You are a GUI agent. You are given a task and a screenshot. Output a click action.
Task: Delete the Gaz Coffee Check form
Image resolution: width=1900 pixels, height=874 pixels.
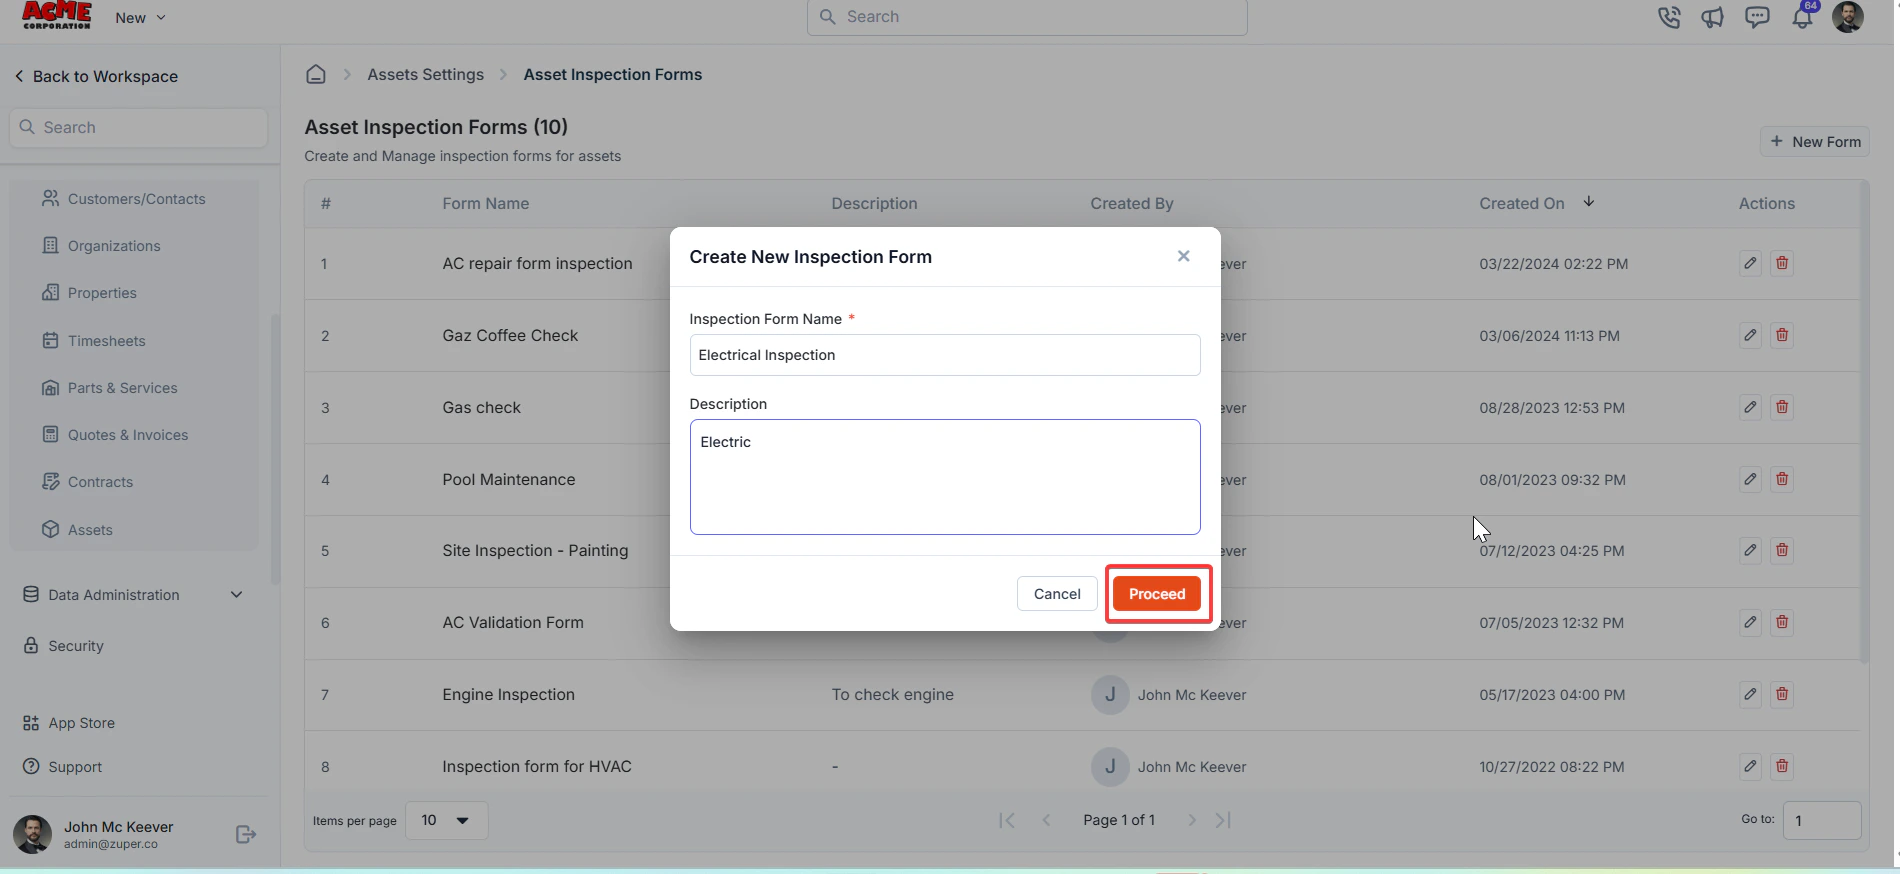[x=1782, y=335]
